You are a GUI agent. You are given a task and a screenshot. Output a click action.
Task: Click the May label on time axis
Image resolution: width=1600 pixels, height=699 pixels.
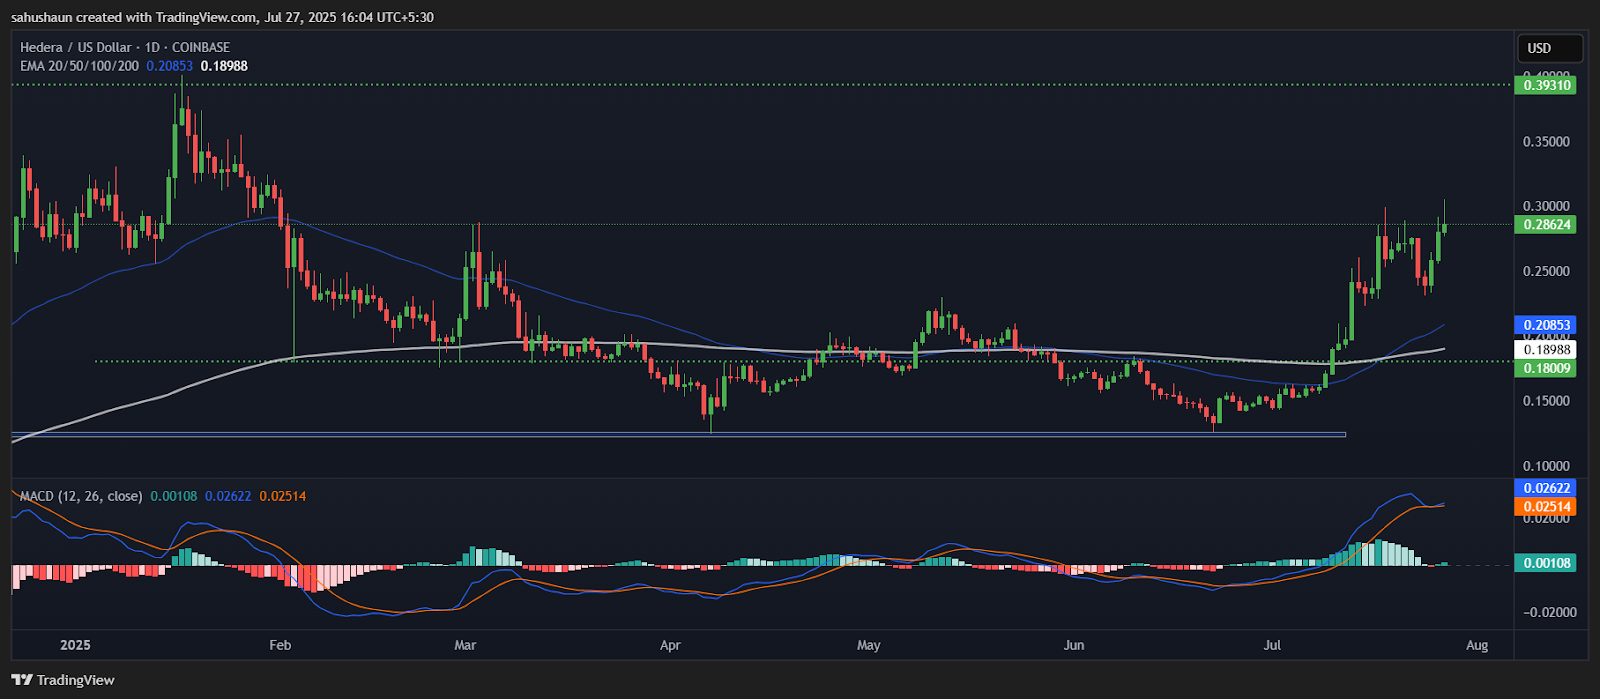pos(869,645)
